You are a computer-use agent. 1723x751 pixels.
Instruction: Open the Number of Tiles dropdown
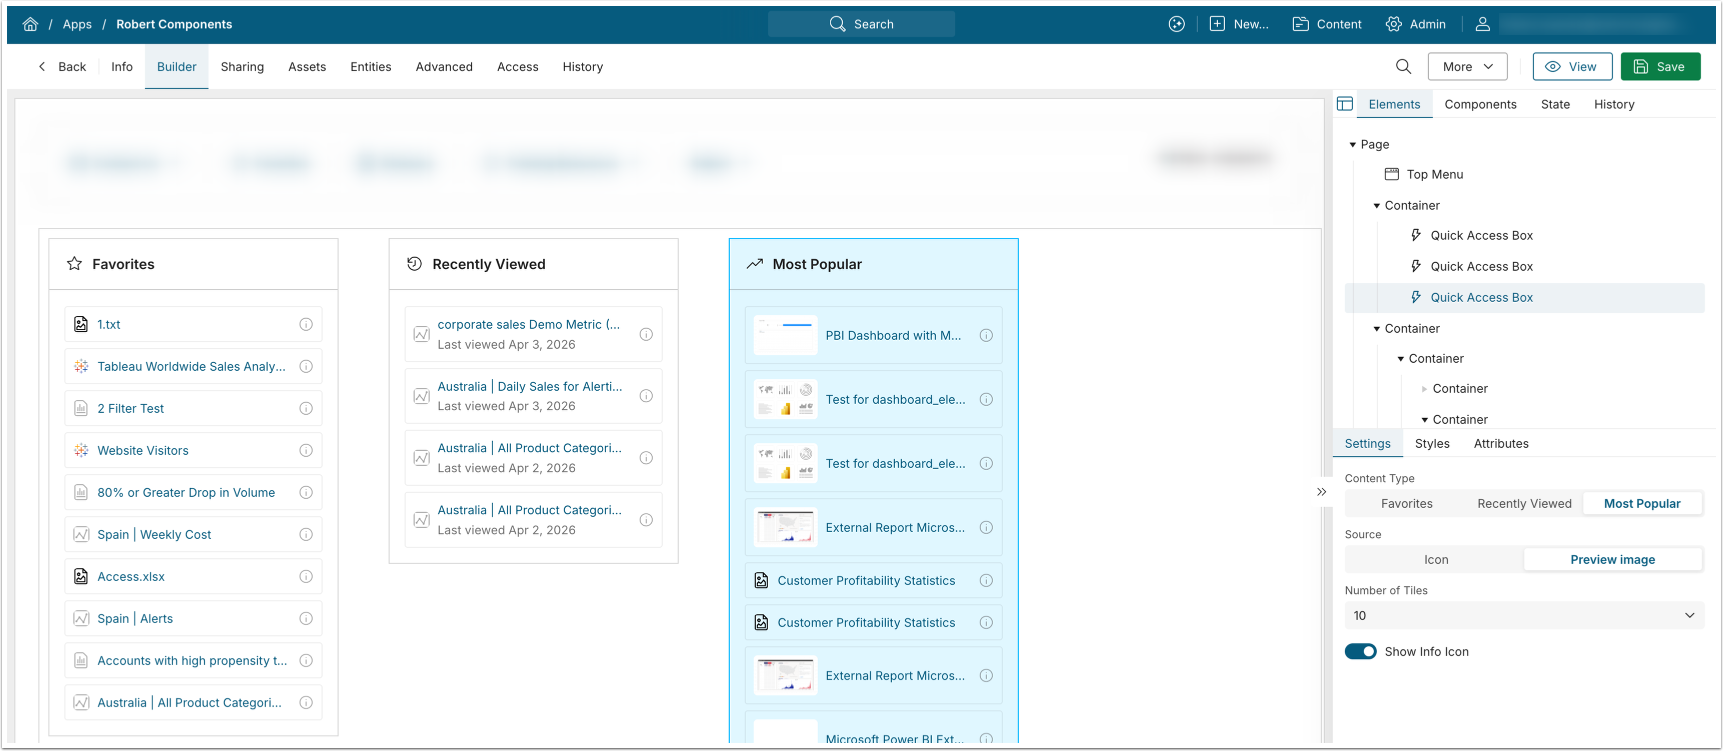point(1524,616)
